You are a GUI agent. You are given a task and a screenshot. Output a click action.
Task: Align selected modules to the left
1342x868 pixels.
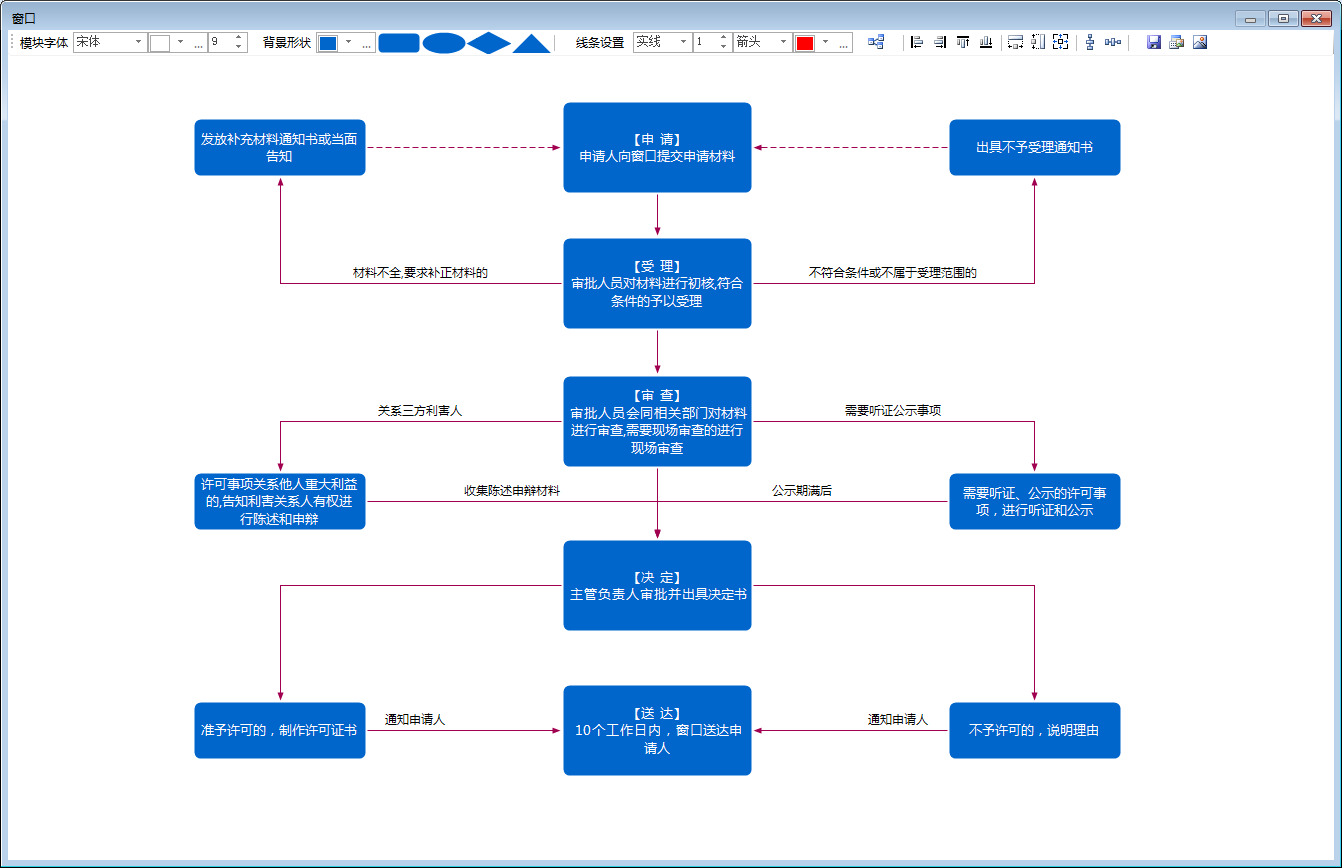(917, 42)
